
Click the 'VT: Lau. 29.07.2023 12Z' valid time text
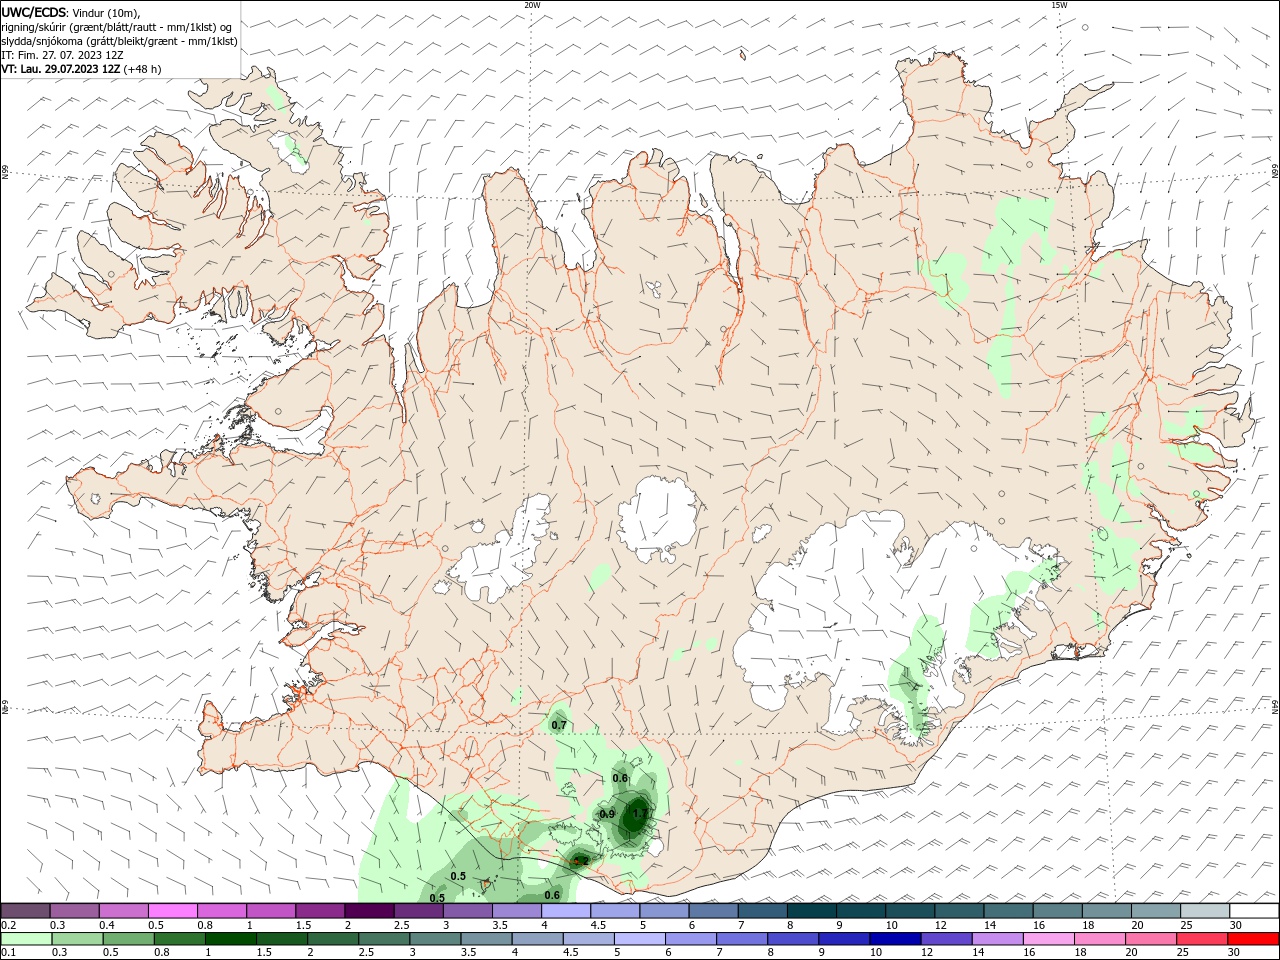[x=60, y=69]
